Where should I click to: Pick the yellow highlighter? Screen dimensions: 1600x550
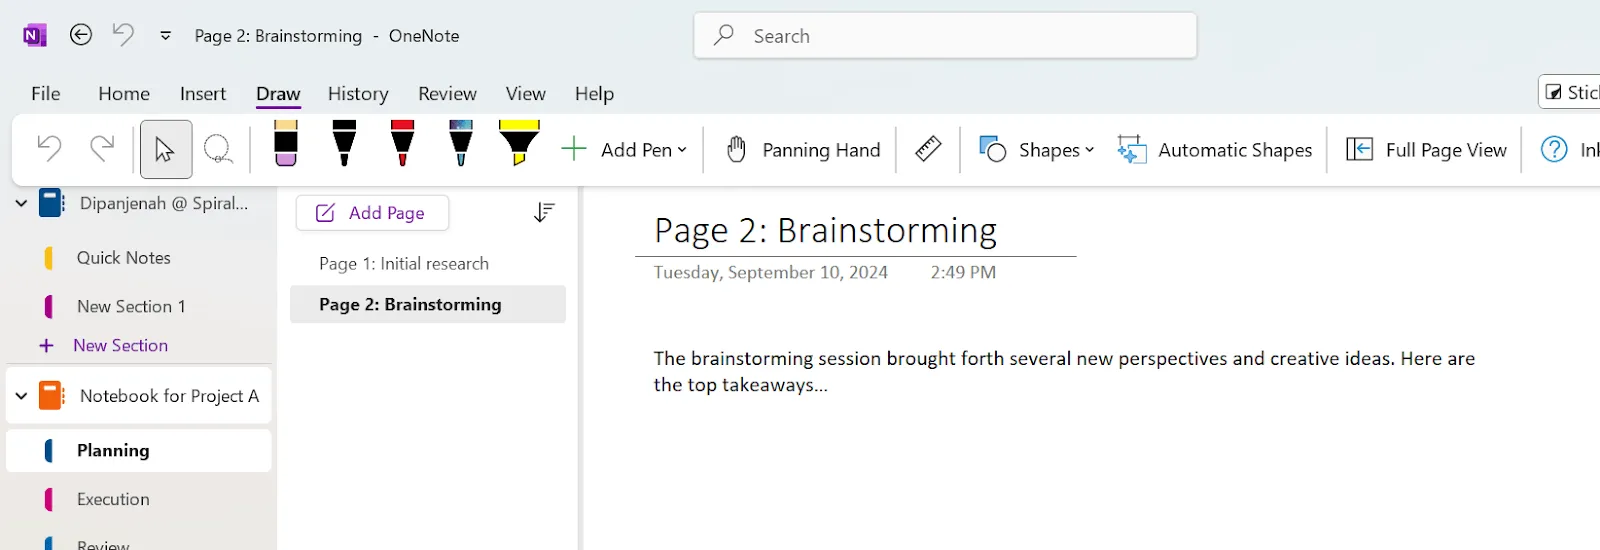tap(519, 143)
